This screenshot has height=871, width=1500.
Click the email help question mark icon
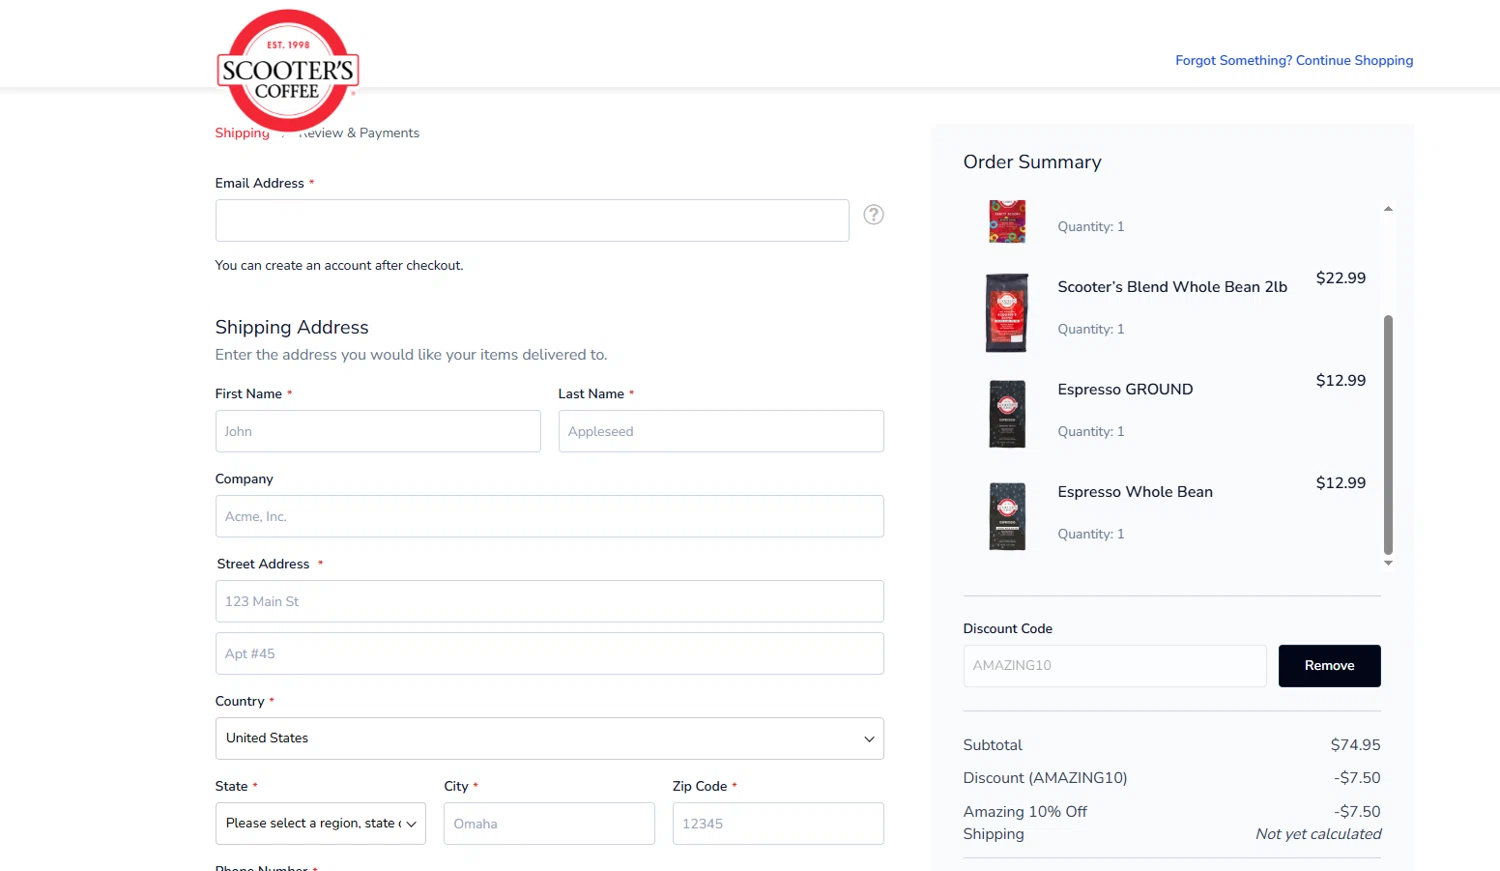[873, 215]
